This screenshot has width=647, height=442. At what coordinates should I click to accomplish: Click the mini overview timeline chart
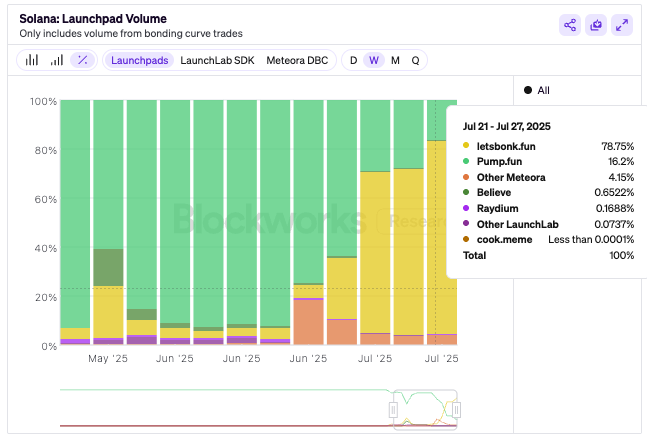258,409
